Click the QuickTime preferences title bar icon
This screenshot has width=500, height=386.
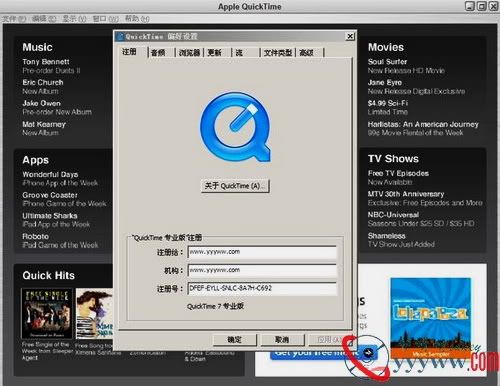(x=120, y=36)
